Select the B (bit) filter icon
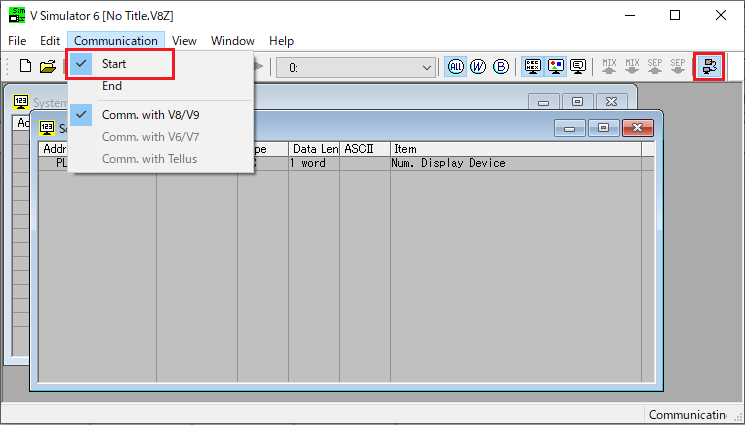 click(501, 67)
